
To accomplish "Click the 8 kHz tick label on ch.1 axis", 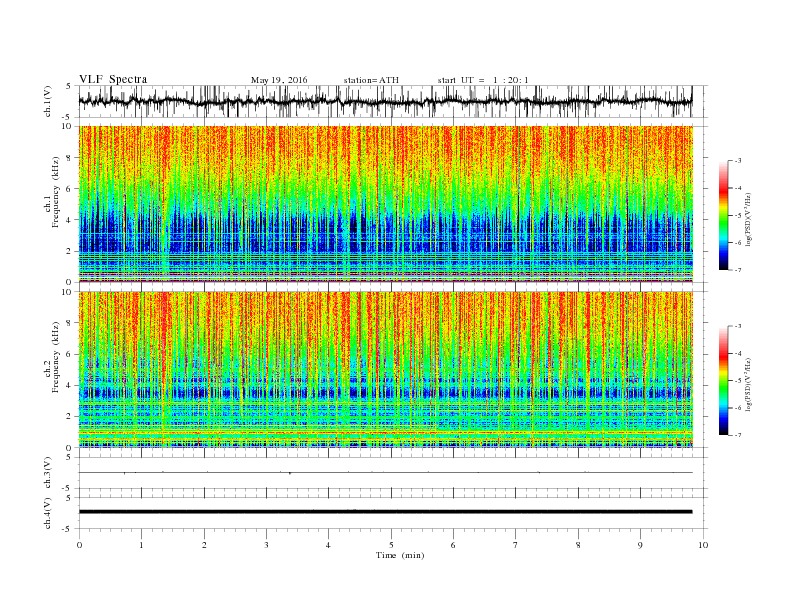I will (x=70, y=158).
